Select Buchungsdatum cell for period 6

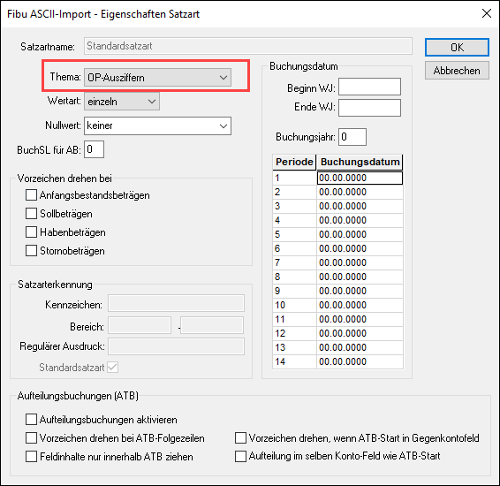click(360, 249)
